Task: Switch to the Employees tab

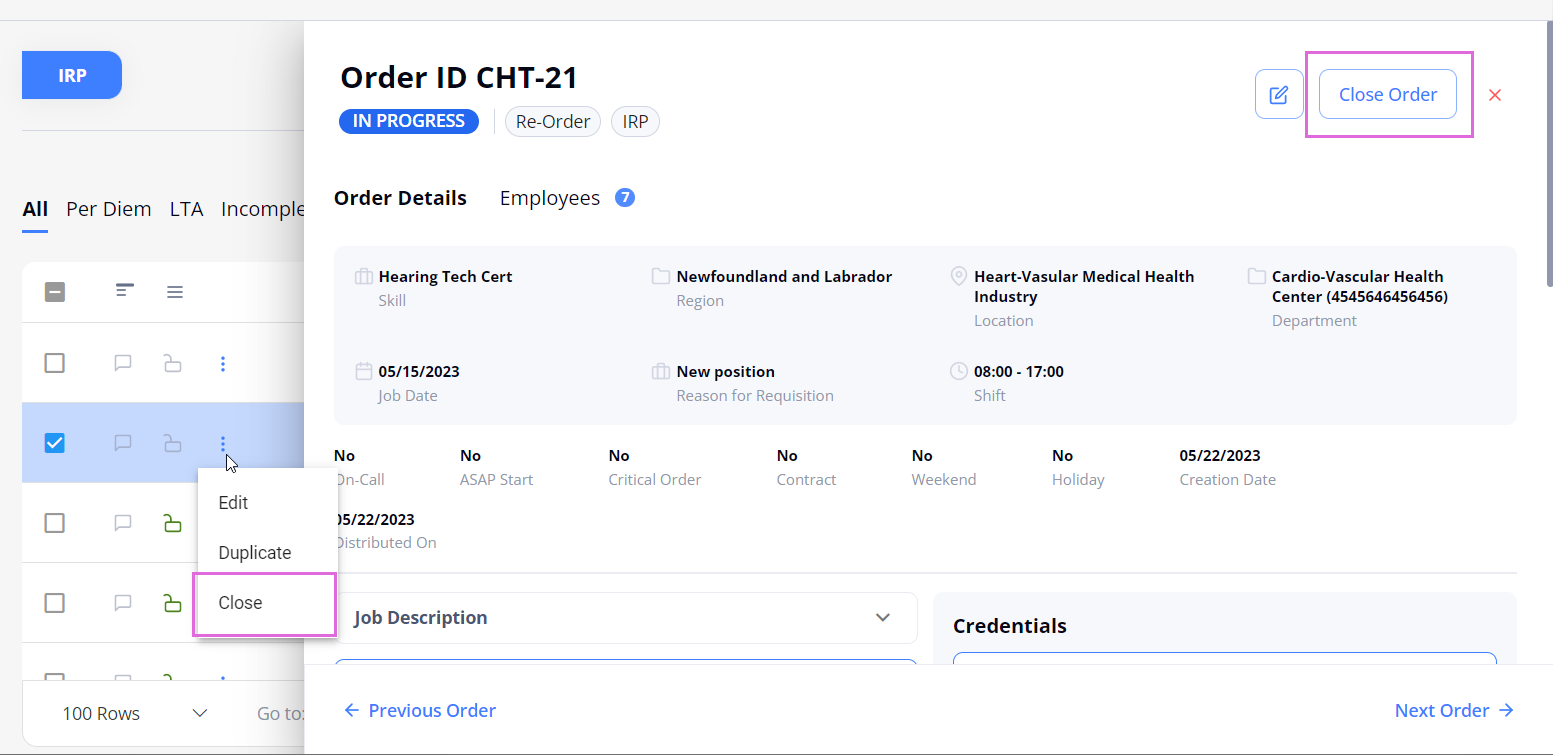Action: click(550, 198)
